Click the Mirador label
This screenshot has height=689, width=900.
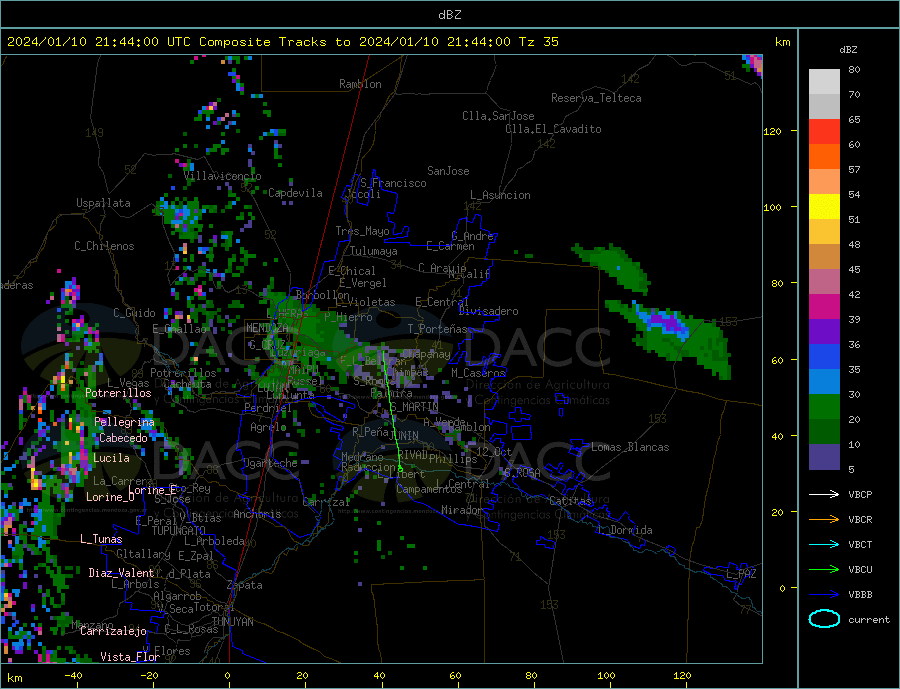[x=462, y=510]
